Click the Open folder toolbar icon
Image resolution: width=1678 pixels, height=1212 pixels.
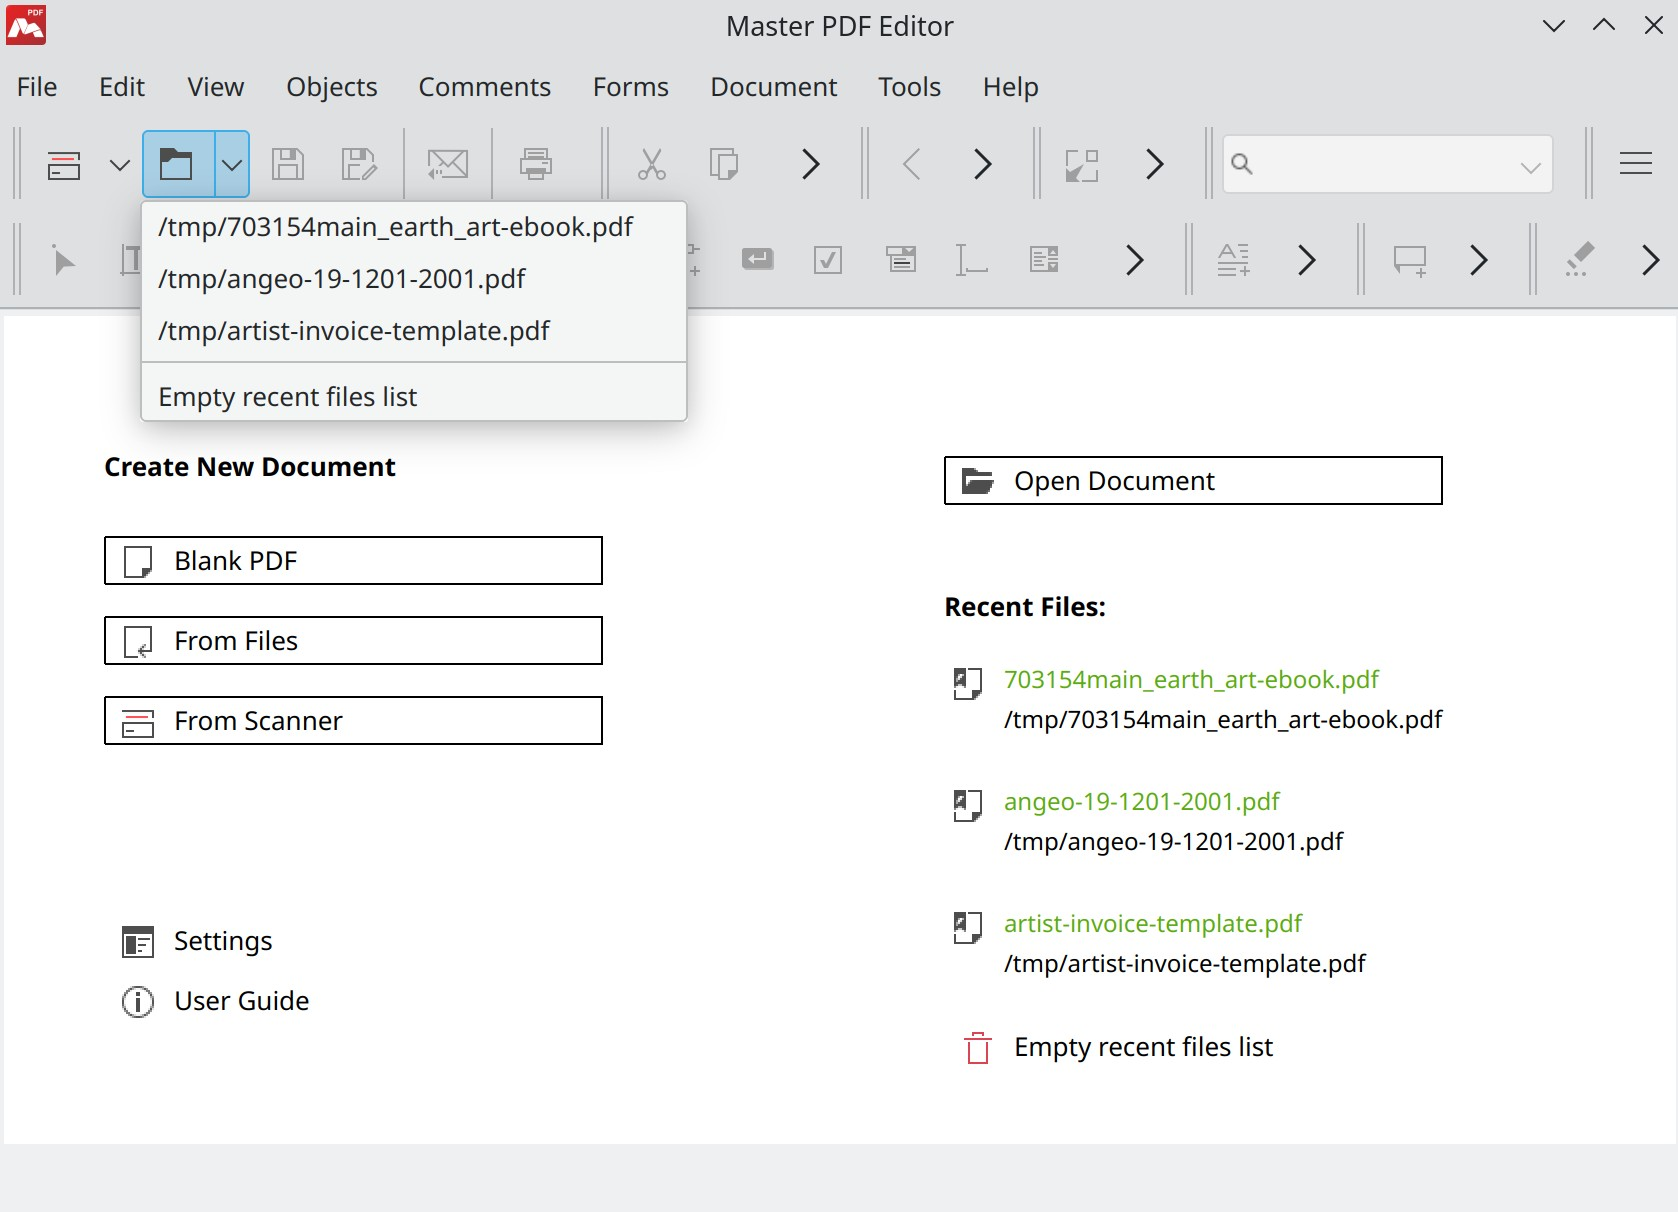click(x=177, y=164)
